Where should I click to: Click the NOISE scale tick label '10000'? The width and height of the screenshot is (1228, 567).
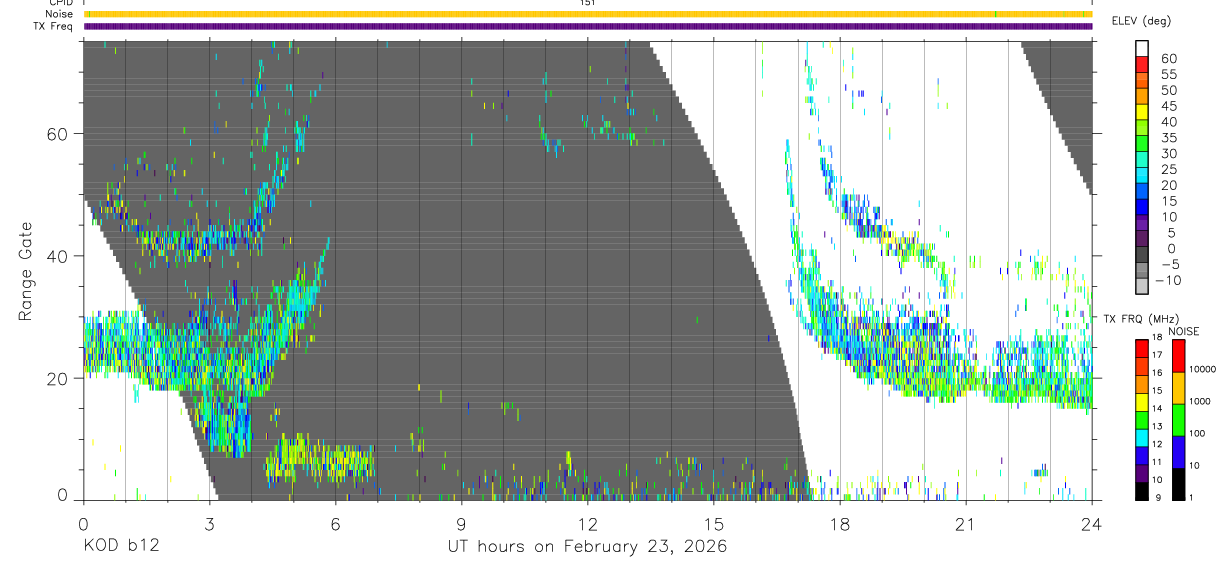click(1202, 370)
